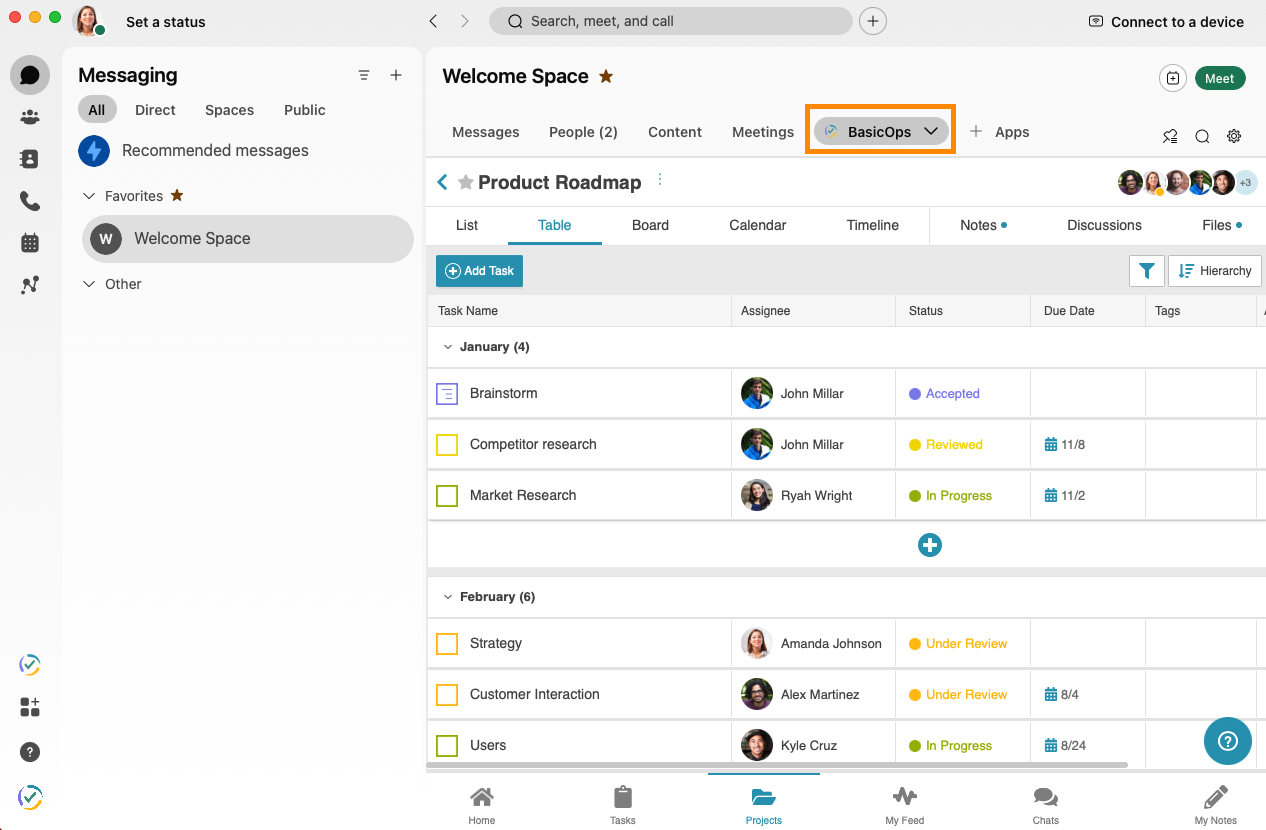Screen dimensions: 1266x830
Task: Click Connect to a device
Action: pyautogui.click(x=1166, y=22)
